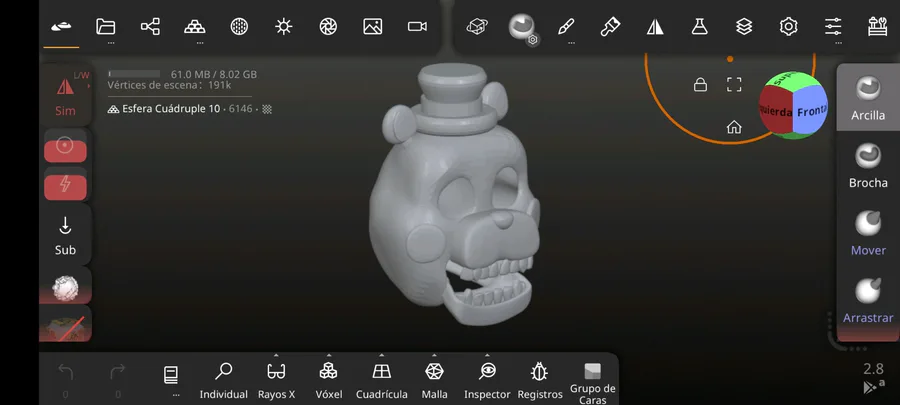
Task: Expand arrow above Malla
Action: coord(435,355)
